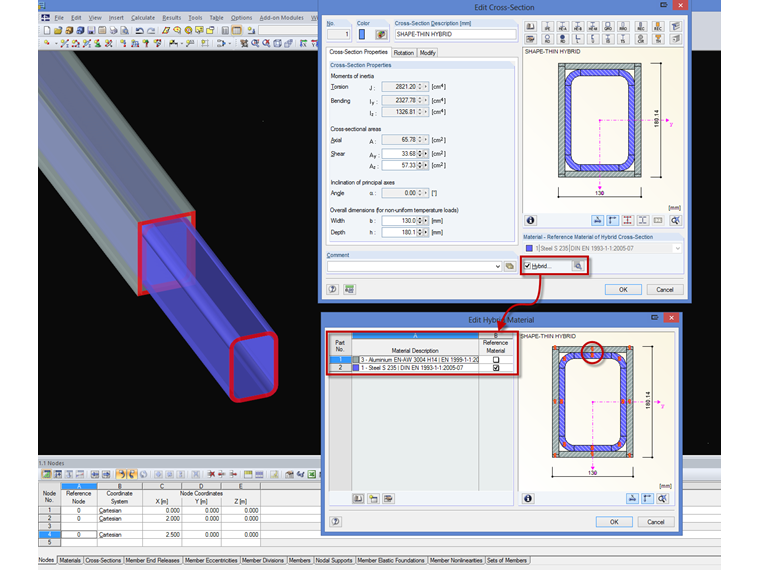
Task: Click the stepper arrows of Width b value
Action: click(x=420, y=221)
